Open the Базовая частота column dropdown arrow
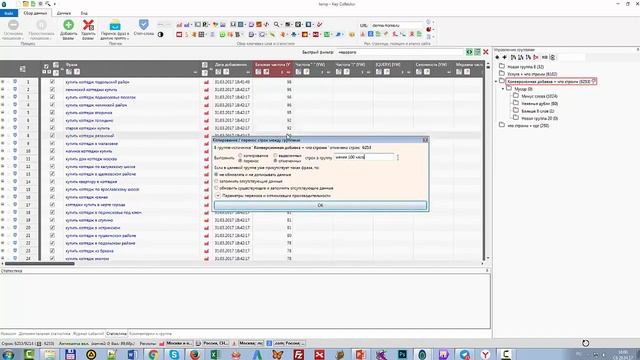Viewport: 640px width, 360px height. pos(288,73)
